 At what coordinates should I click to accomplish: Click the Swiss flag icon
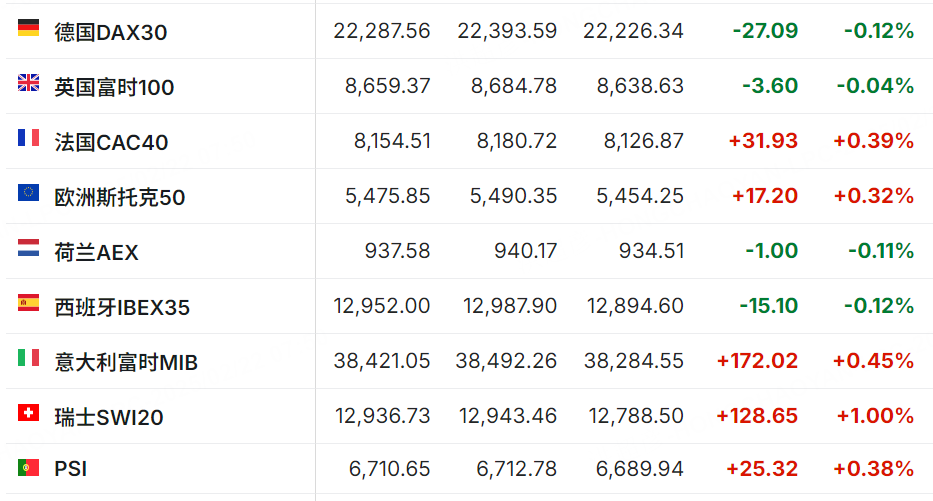(28, 413)
